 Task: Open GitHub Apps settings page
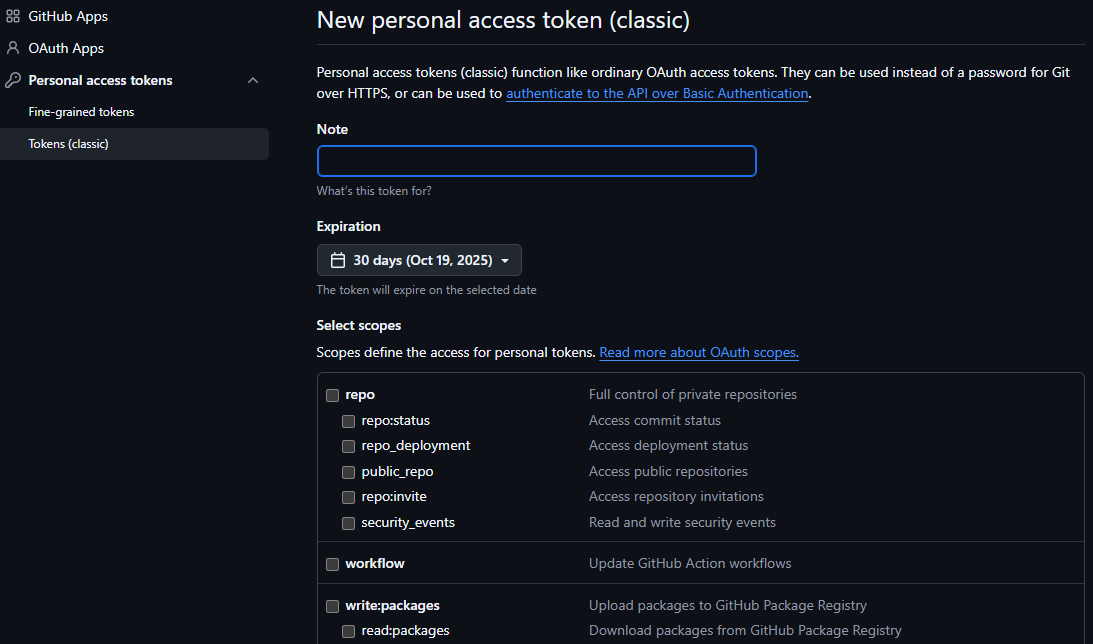(68, 16)
